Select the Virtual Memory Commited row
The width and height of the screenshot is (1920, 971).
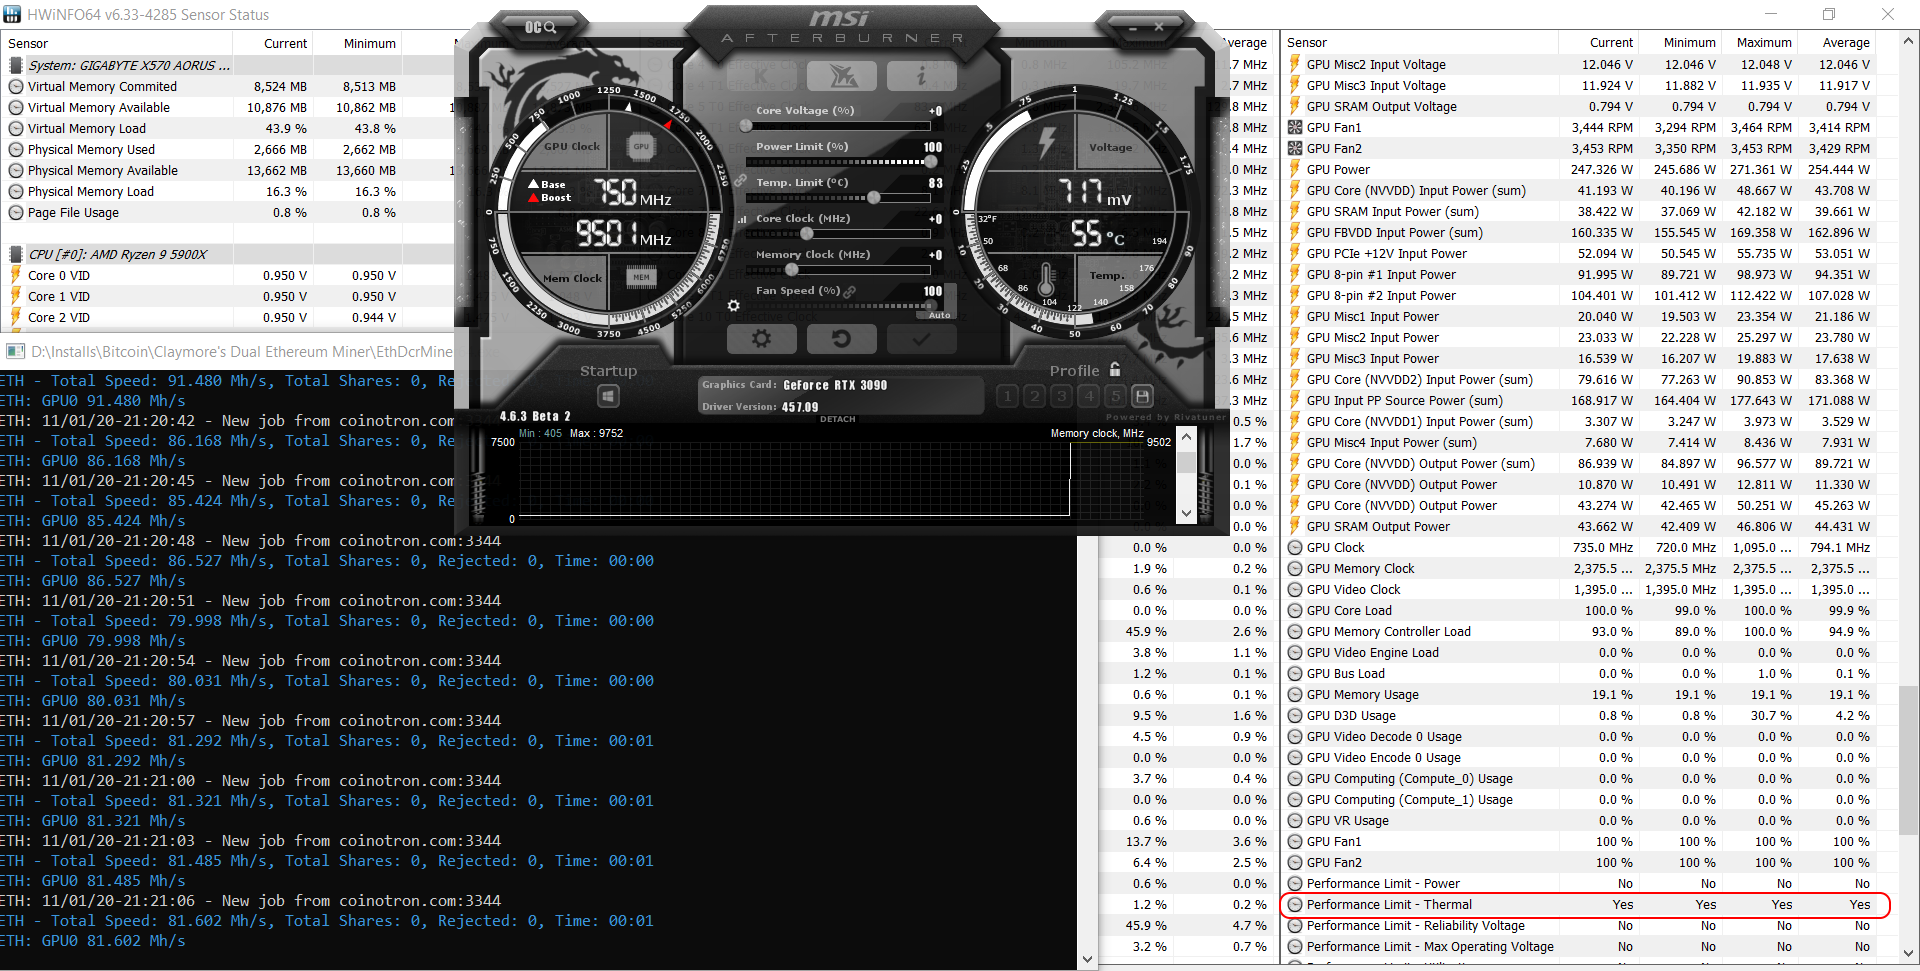pos(228,86)
